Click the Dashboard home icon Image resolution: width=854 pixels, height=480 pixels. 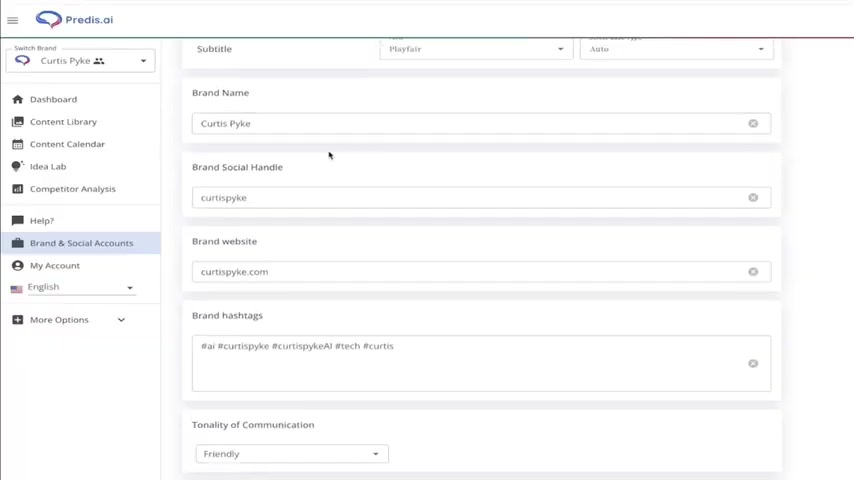coord(17,99)
